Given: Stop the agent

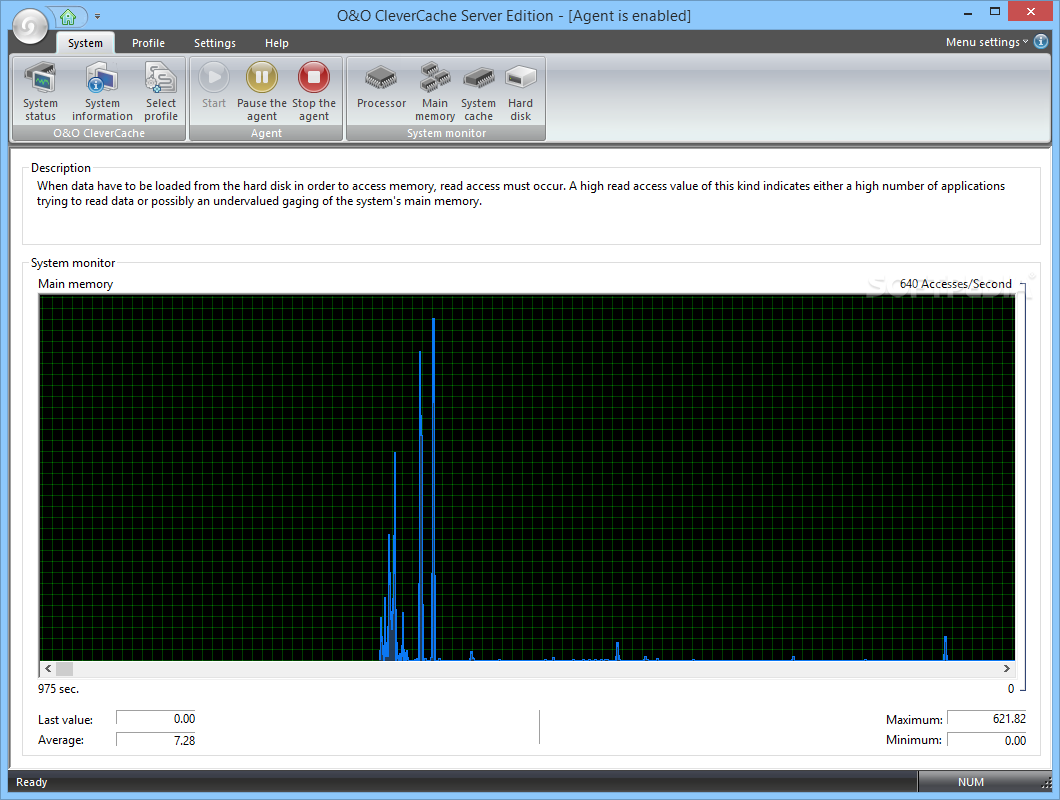Looking at the screenshot, I should [x=314, y=91].
